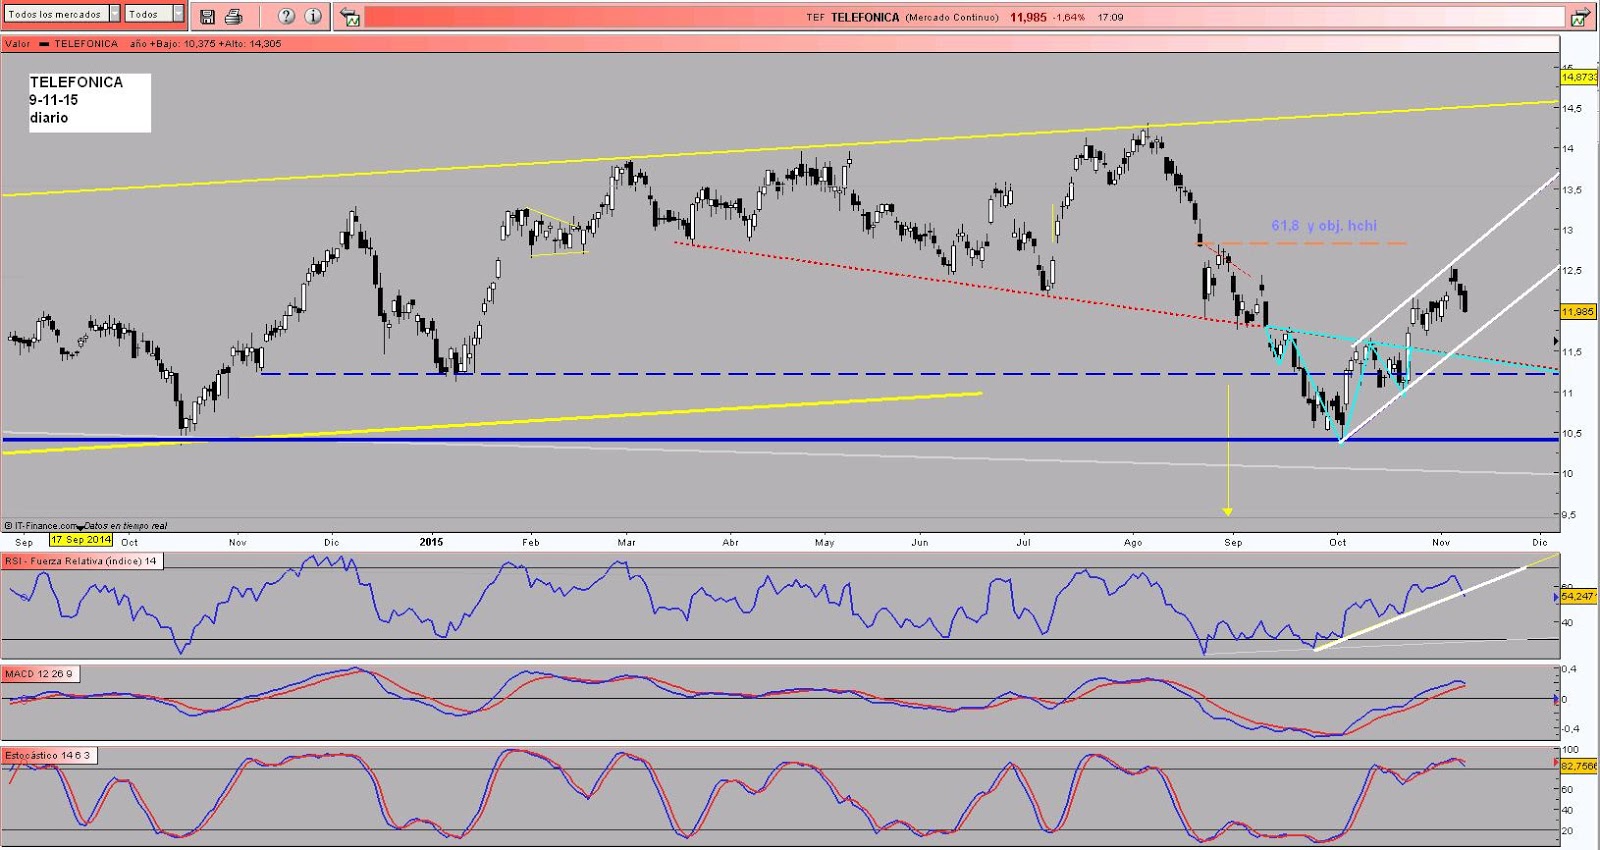Select the 11,985 current price tag on axis

[x=1578, y=312]
